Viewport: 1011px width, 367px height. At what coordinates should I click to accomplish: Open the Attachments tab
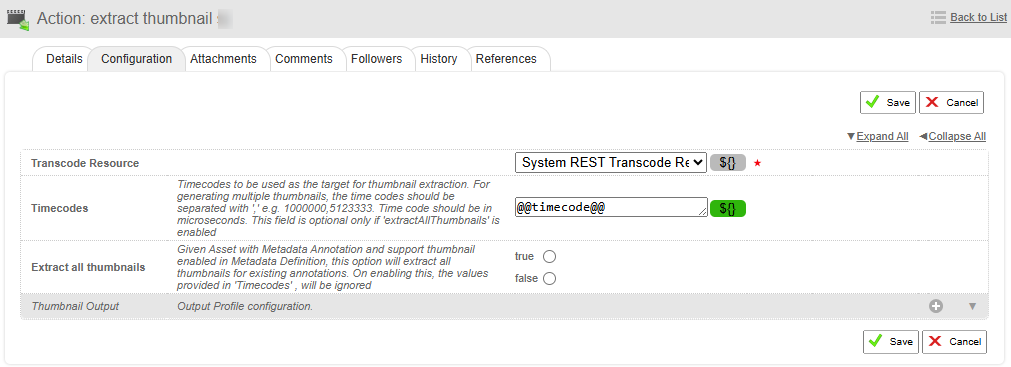tap(223, 59)
